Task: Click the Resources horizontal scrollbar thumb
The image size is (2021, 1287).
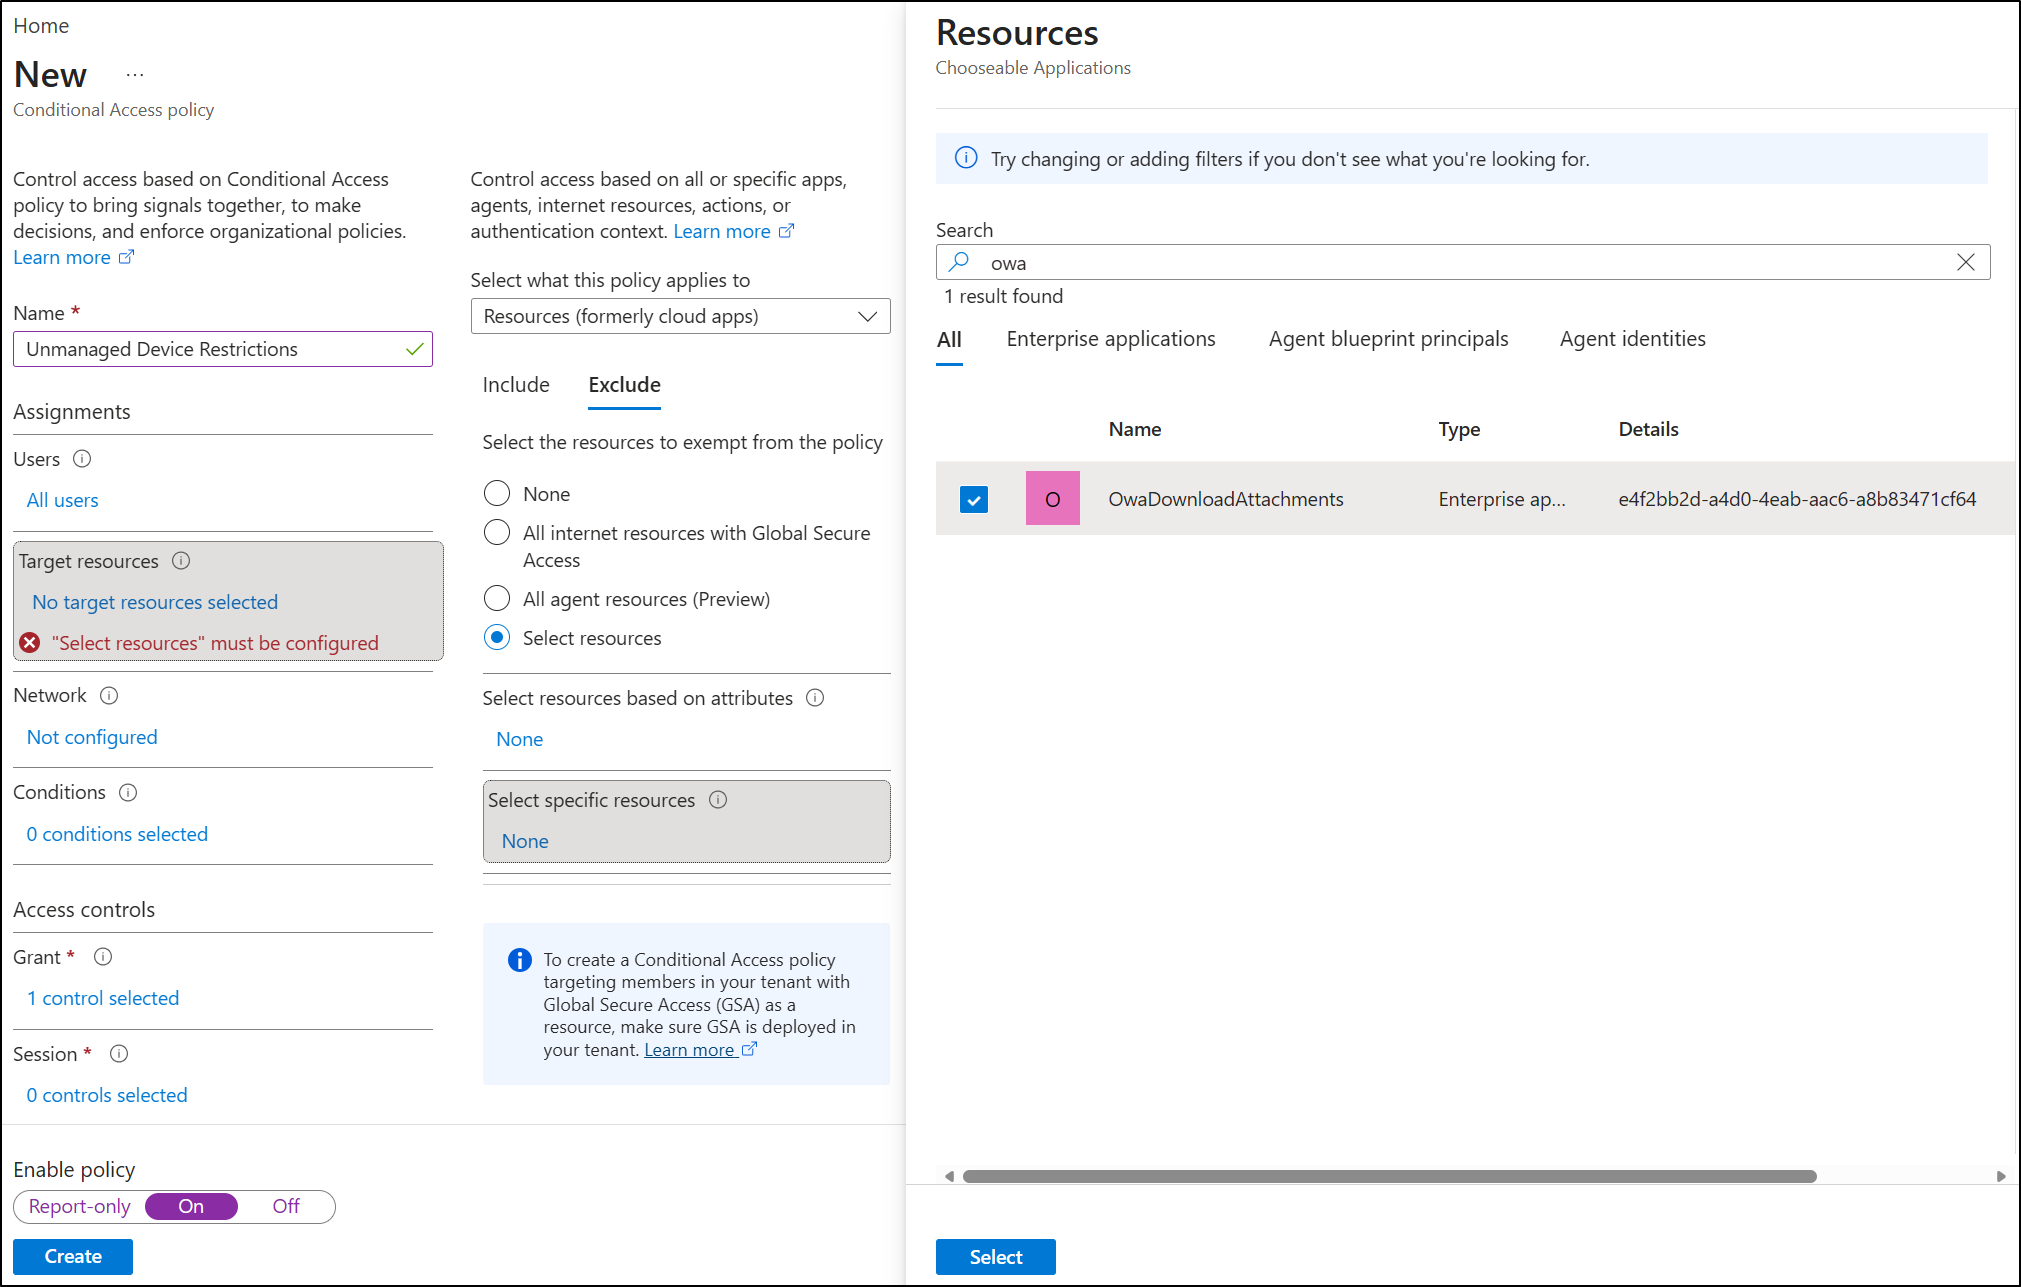Action: 1389,1176
